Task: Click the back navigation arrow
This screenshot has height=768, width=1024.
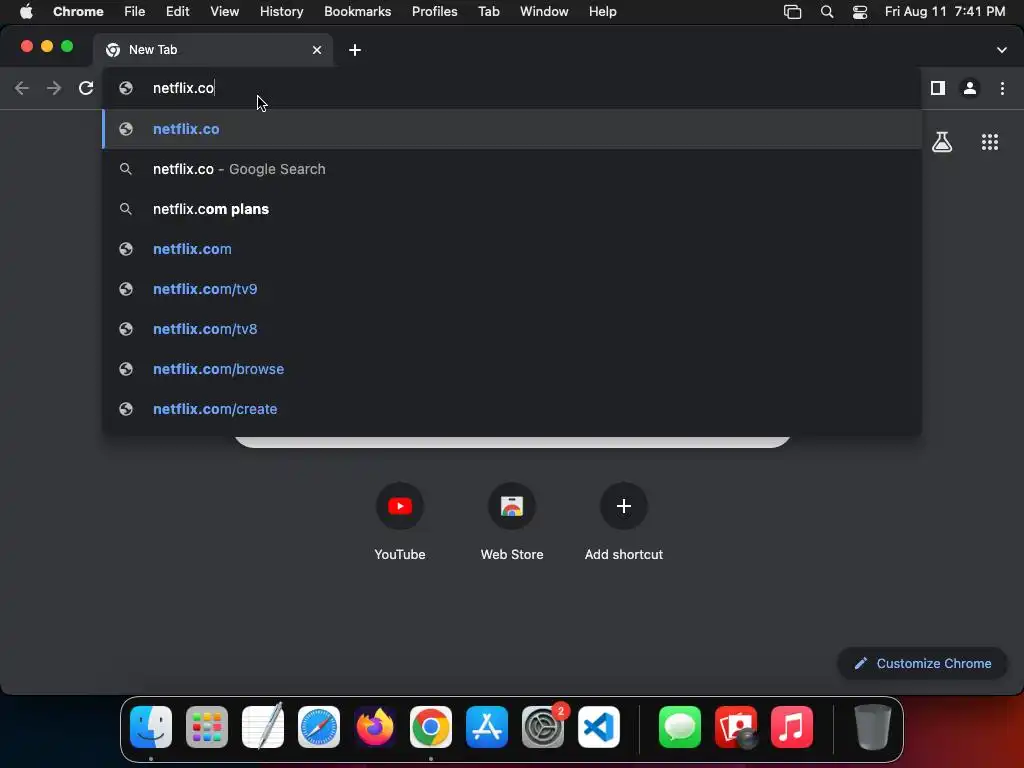Action: coord(22,88)
